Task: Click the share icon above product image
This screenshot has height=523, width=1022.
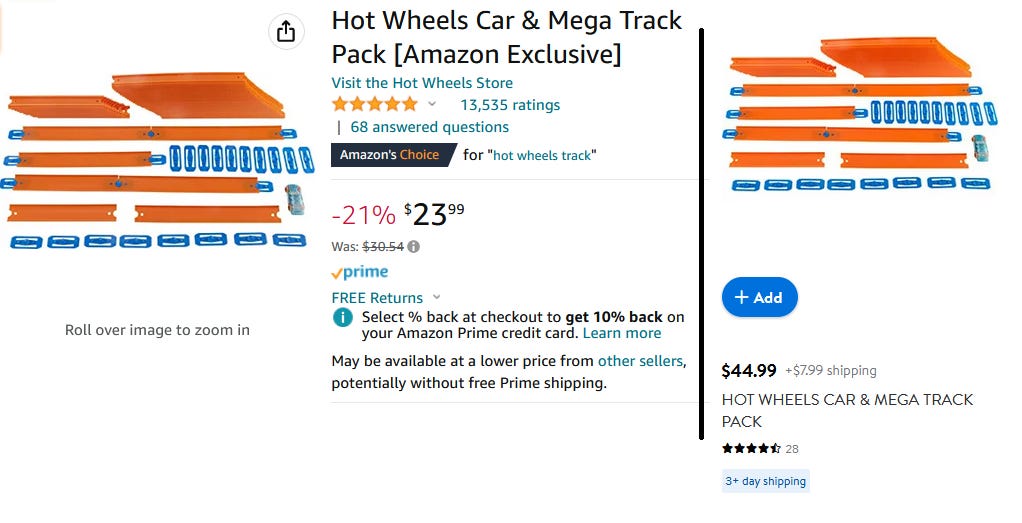Action: pyautogui.click(x=286, y=31)
